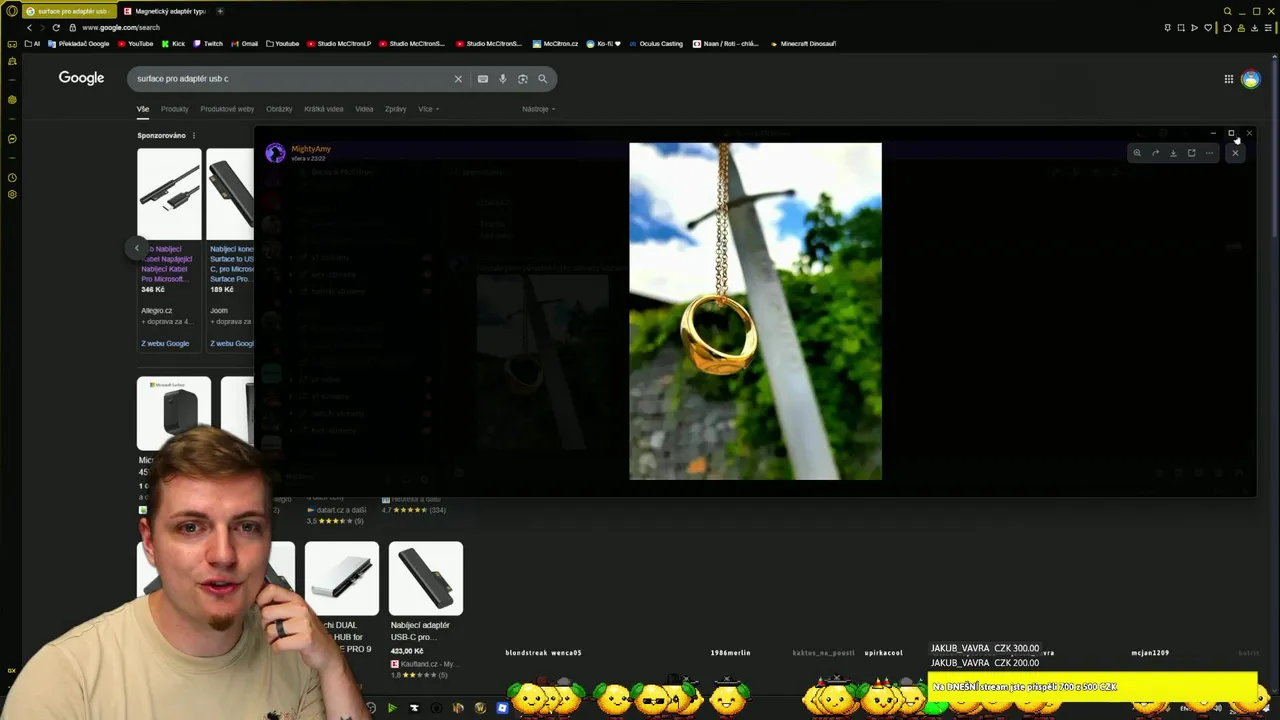Switch to Zprávy results
The width and height of the screenshot is (1280, 720).
click(395, 109)
